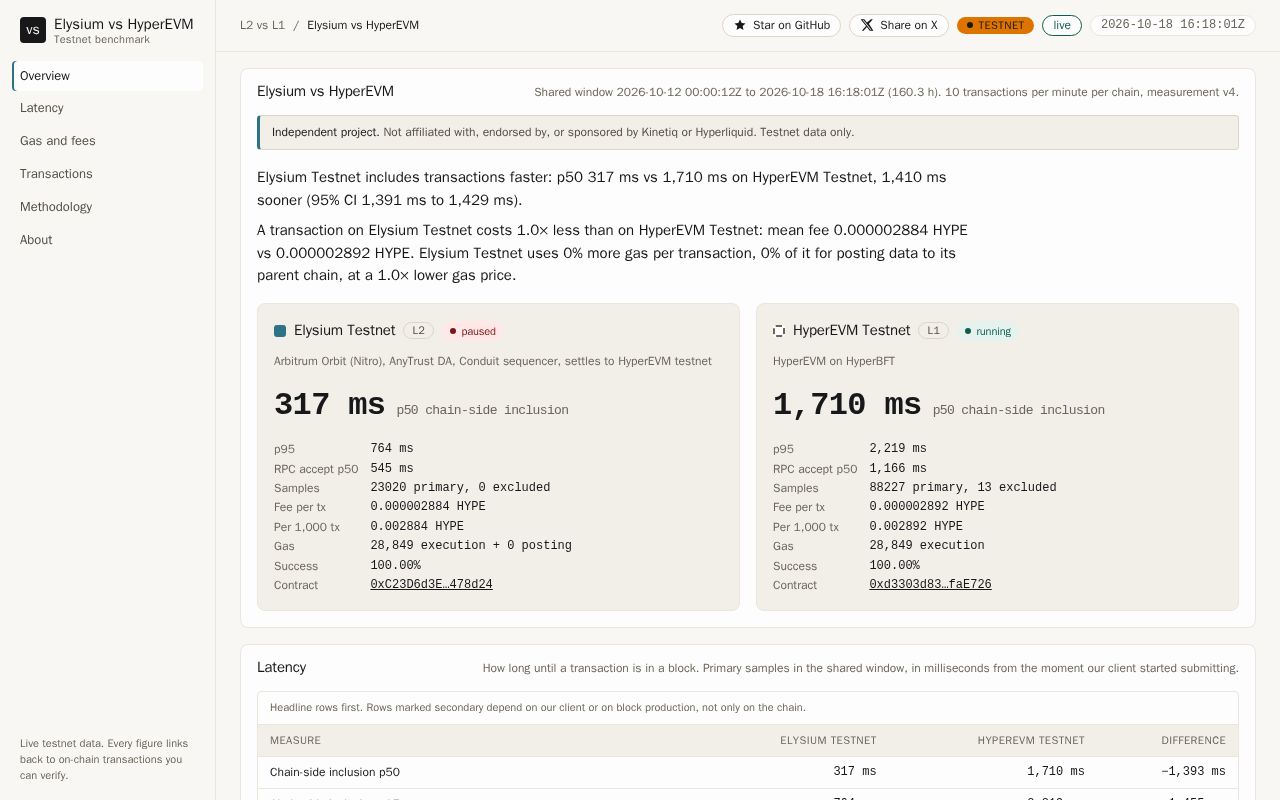The image size is (1280, 800).
Task: Click the teal Elysium Testnet color square
Action: pos(280,331)
